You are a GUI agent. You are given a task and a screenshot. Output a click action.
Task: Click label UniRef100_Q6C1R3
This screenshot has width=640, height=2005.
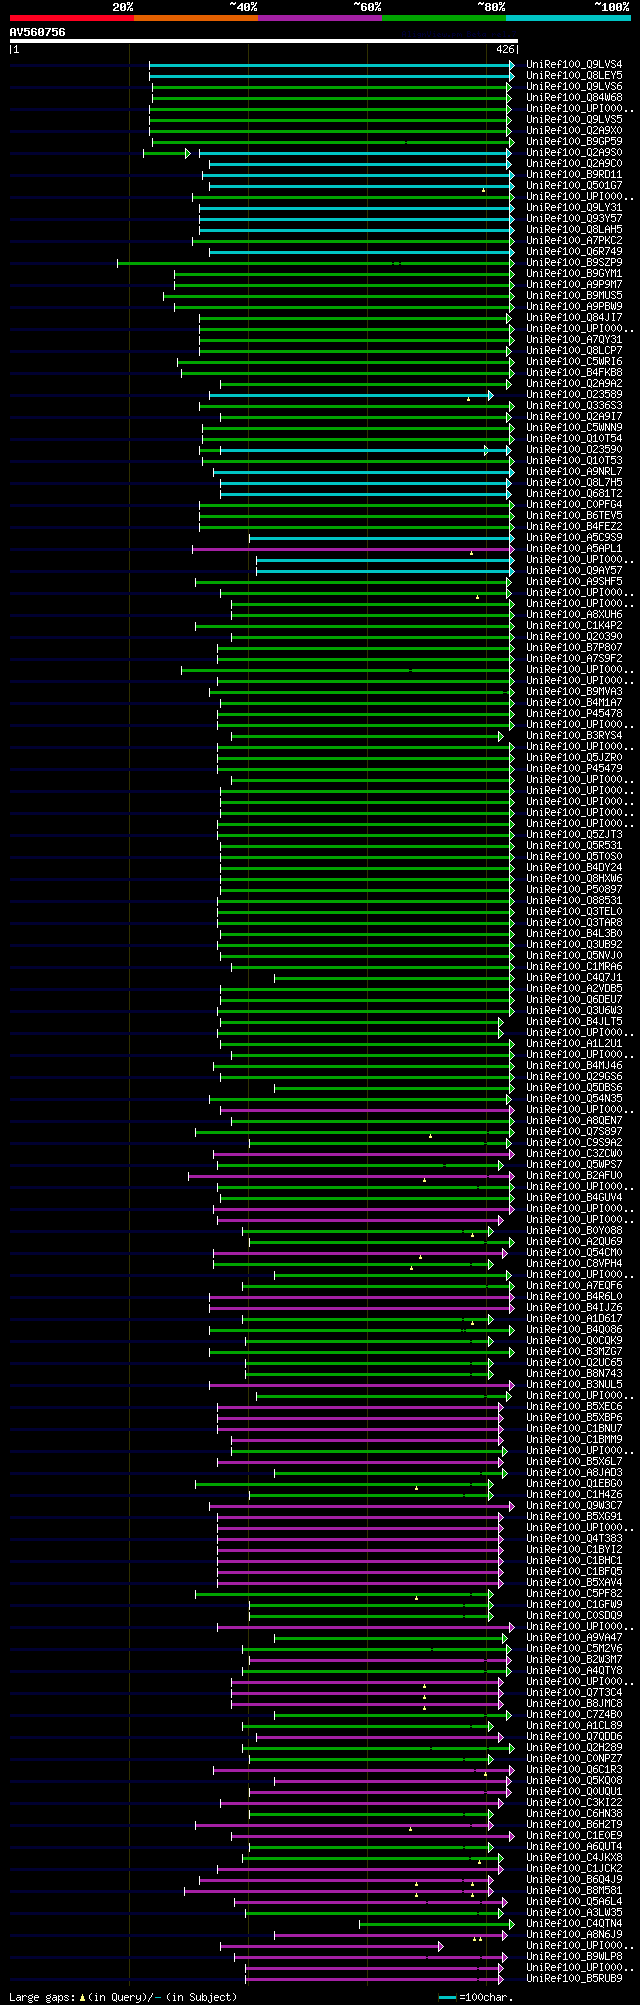[x=574, y=1770]
